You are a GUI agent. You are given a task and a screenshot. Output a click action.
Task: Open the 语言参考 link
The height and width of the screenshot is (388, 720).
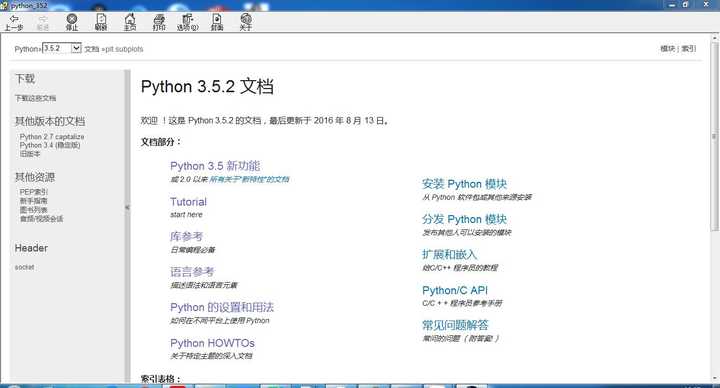pyautogui.click(x=192, y=272)
